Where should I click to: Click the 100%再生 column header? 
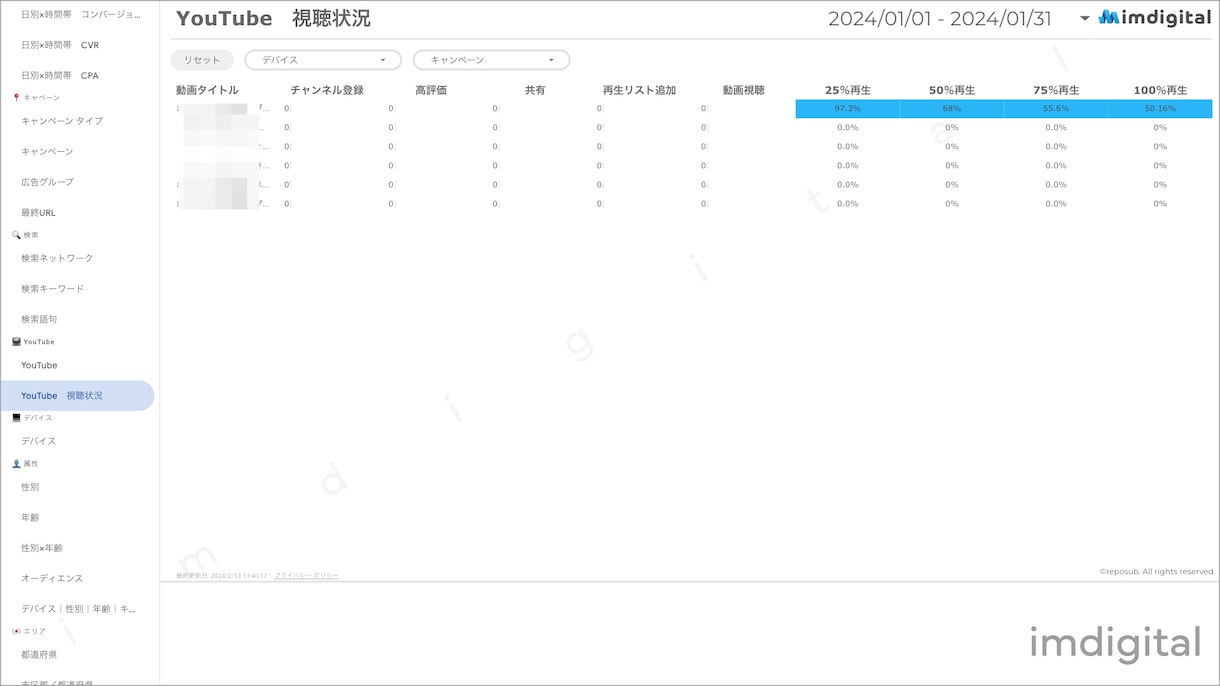coord(1160,90)
